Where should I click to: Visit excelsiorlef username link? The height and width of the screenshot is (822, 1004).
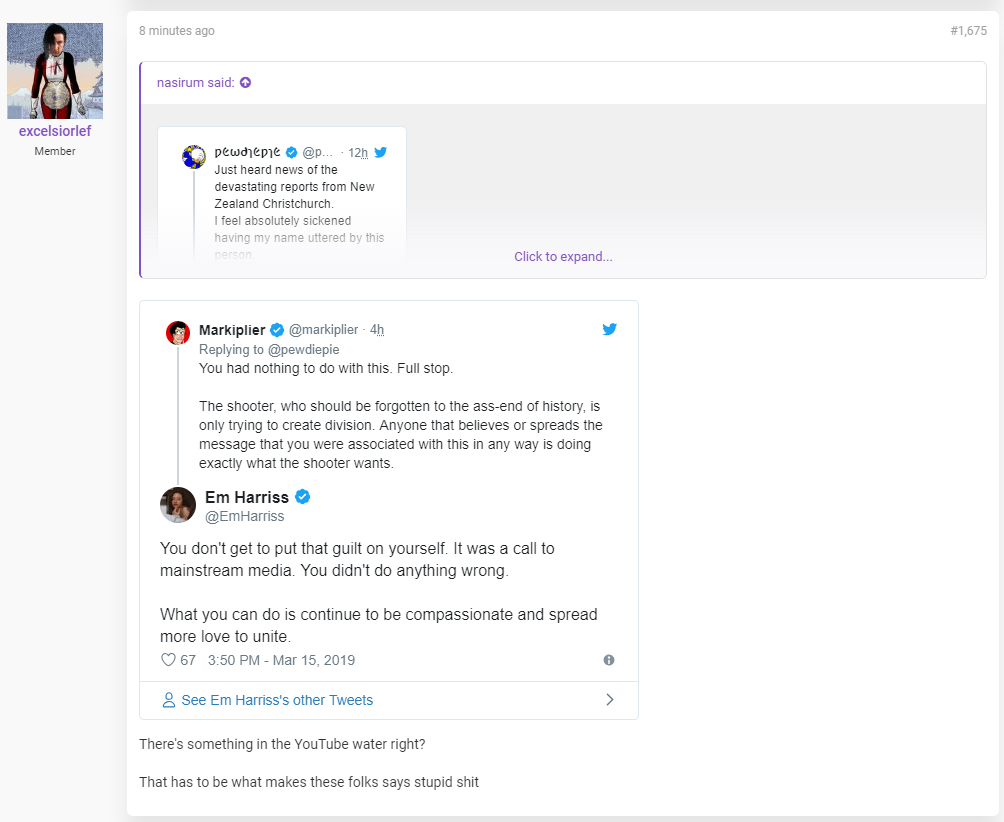[x=55, y=131]
